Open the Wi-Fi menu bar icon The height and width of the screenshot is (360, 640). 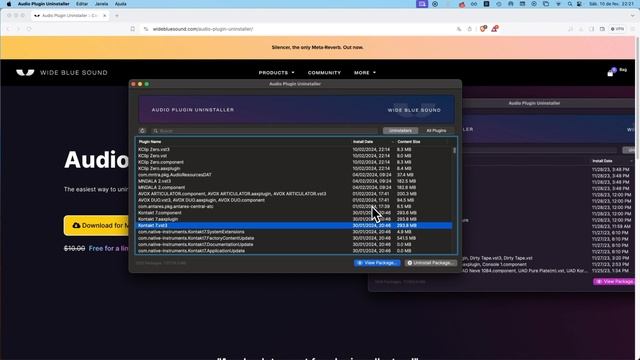558,4
